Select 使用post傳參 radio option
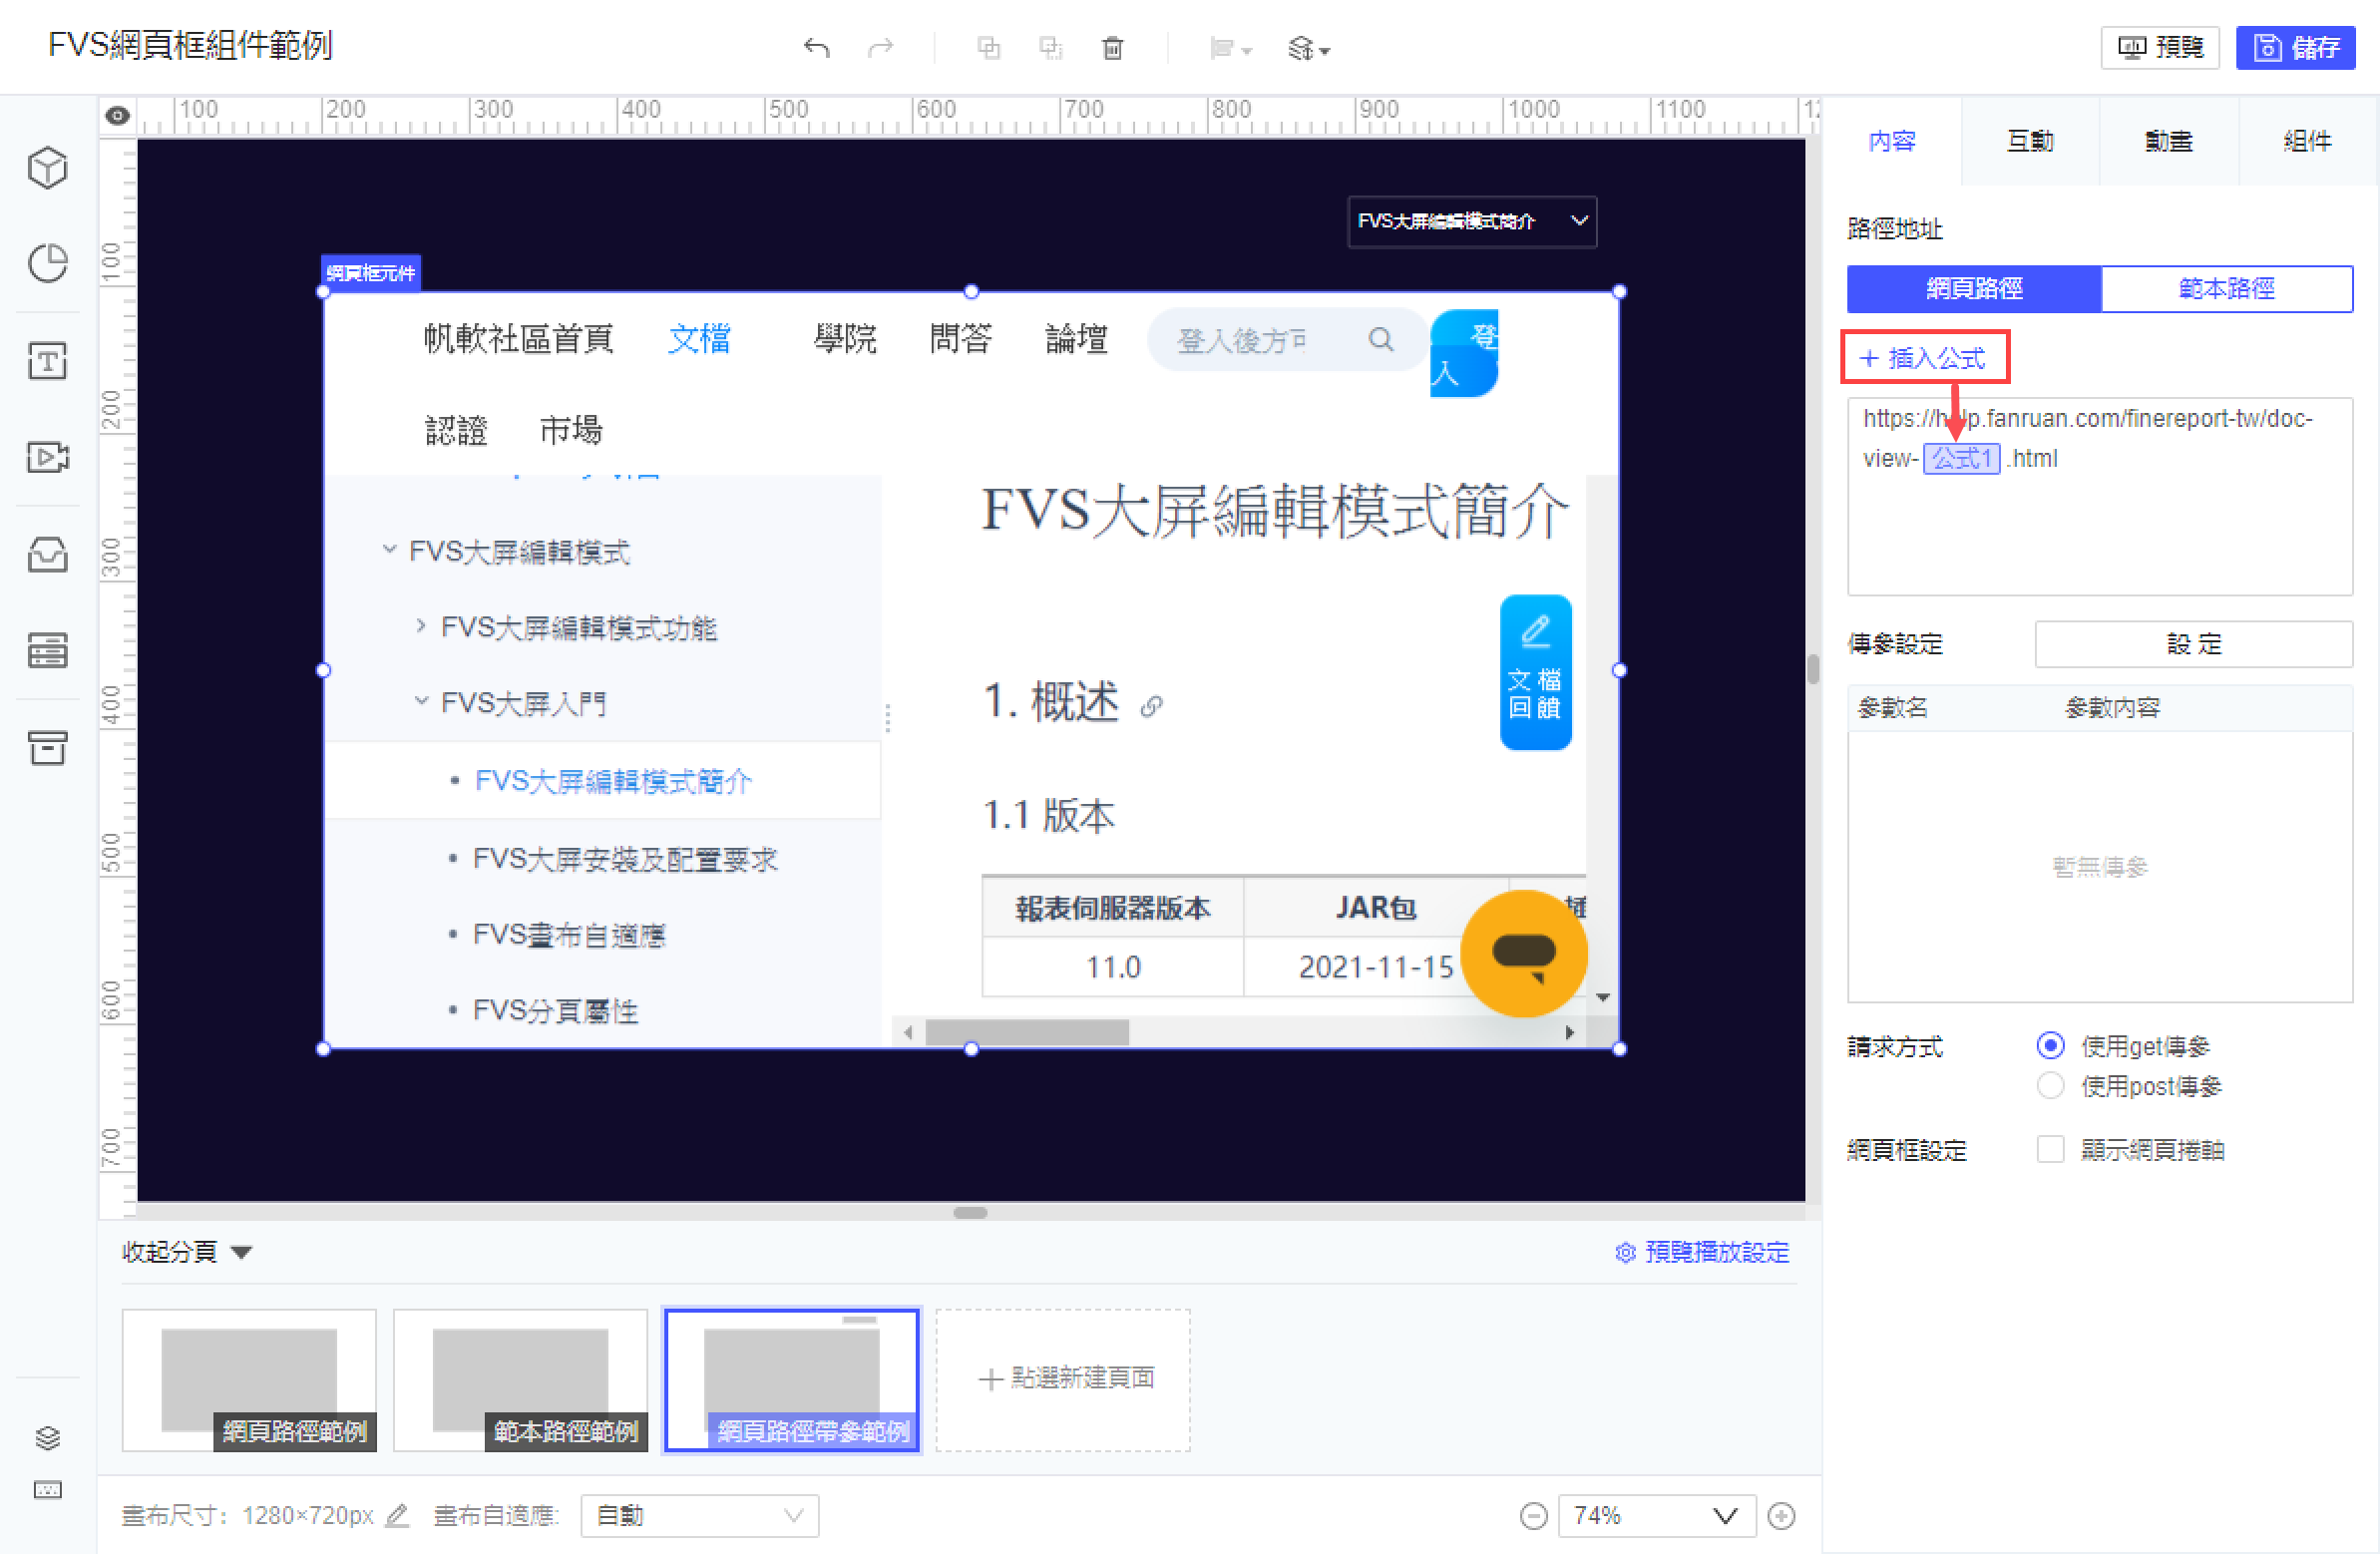This screenshot has height=1554, width=2380. point(2050,1086)
